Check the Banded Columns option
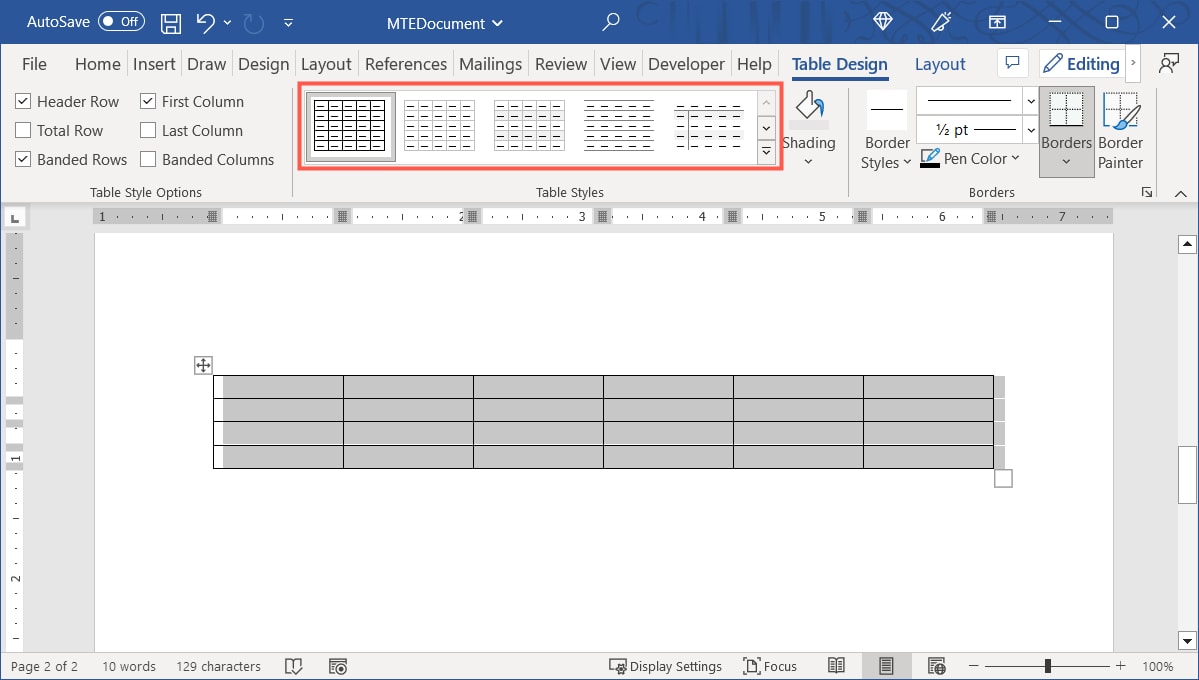 click(146, 159)
